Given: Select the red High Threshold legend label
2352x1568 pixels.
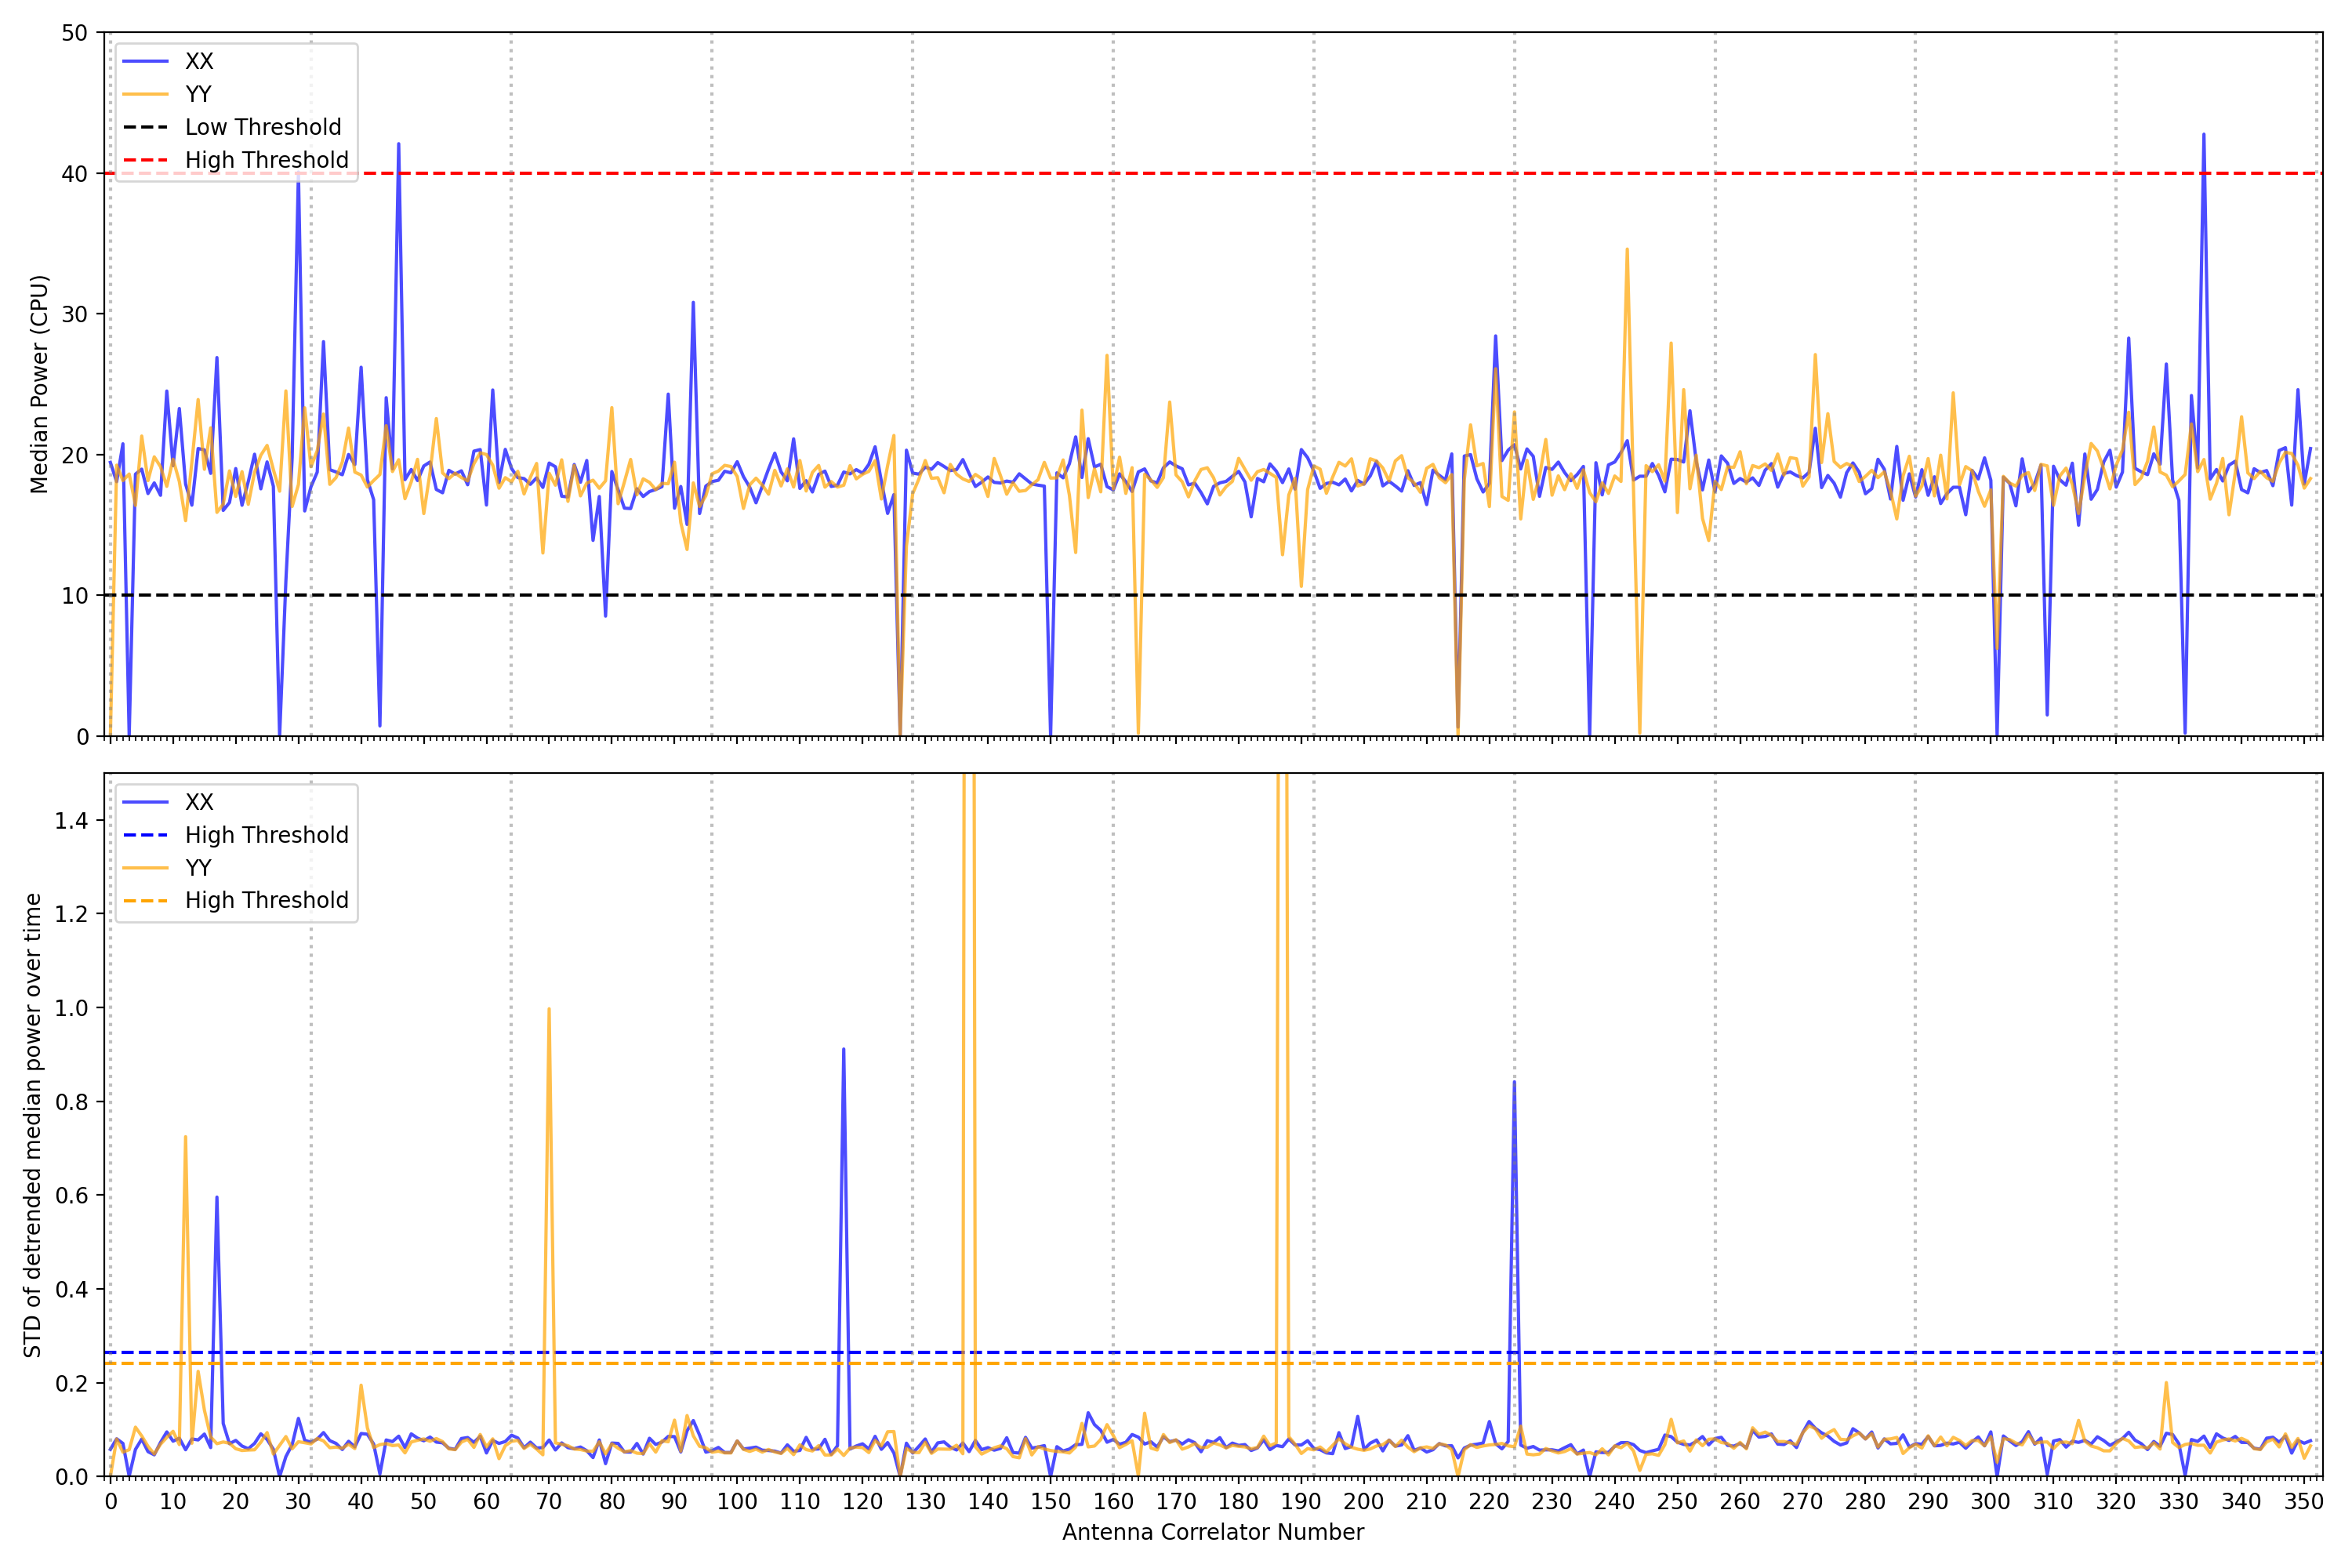Looking at the screenshot, I should 266,160.
